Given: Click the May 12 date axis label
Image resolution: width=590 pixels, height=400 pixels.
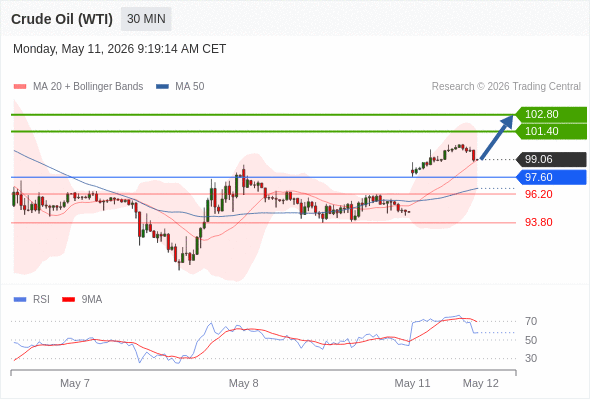Looking at the screenshot, I should [x=481, y=383].
